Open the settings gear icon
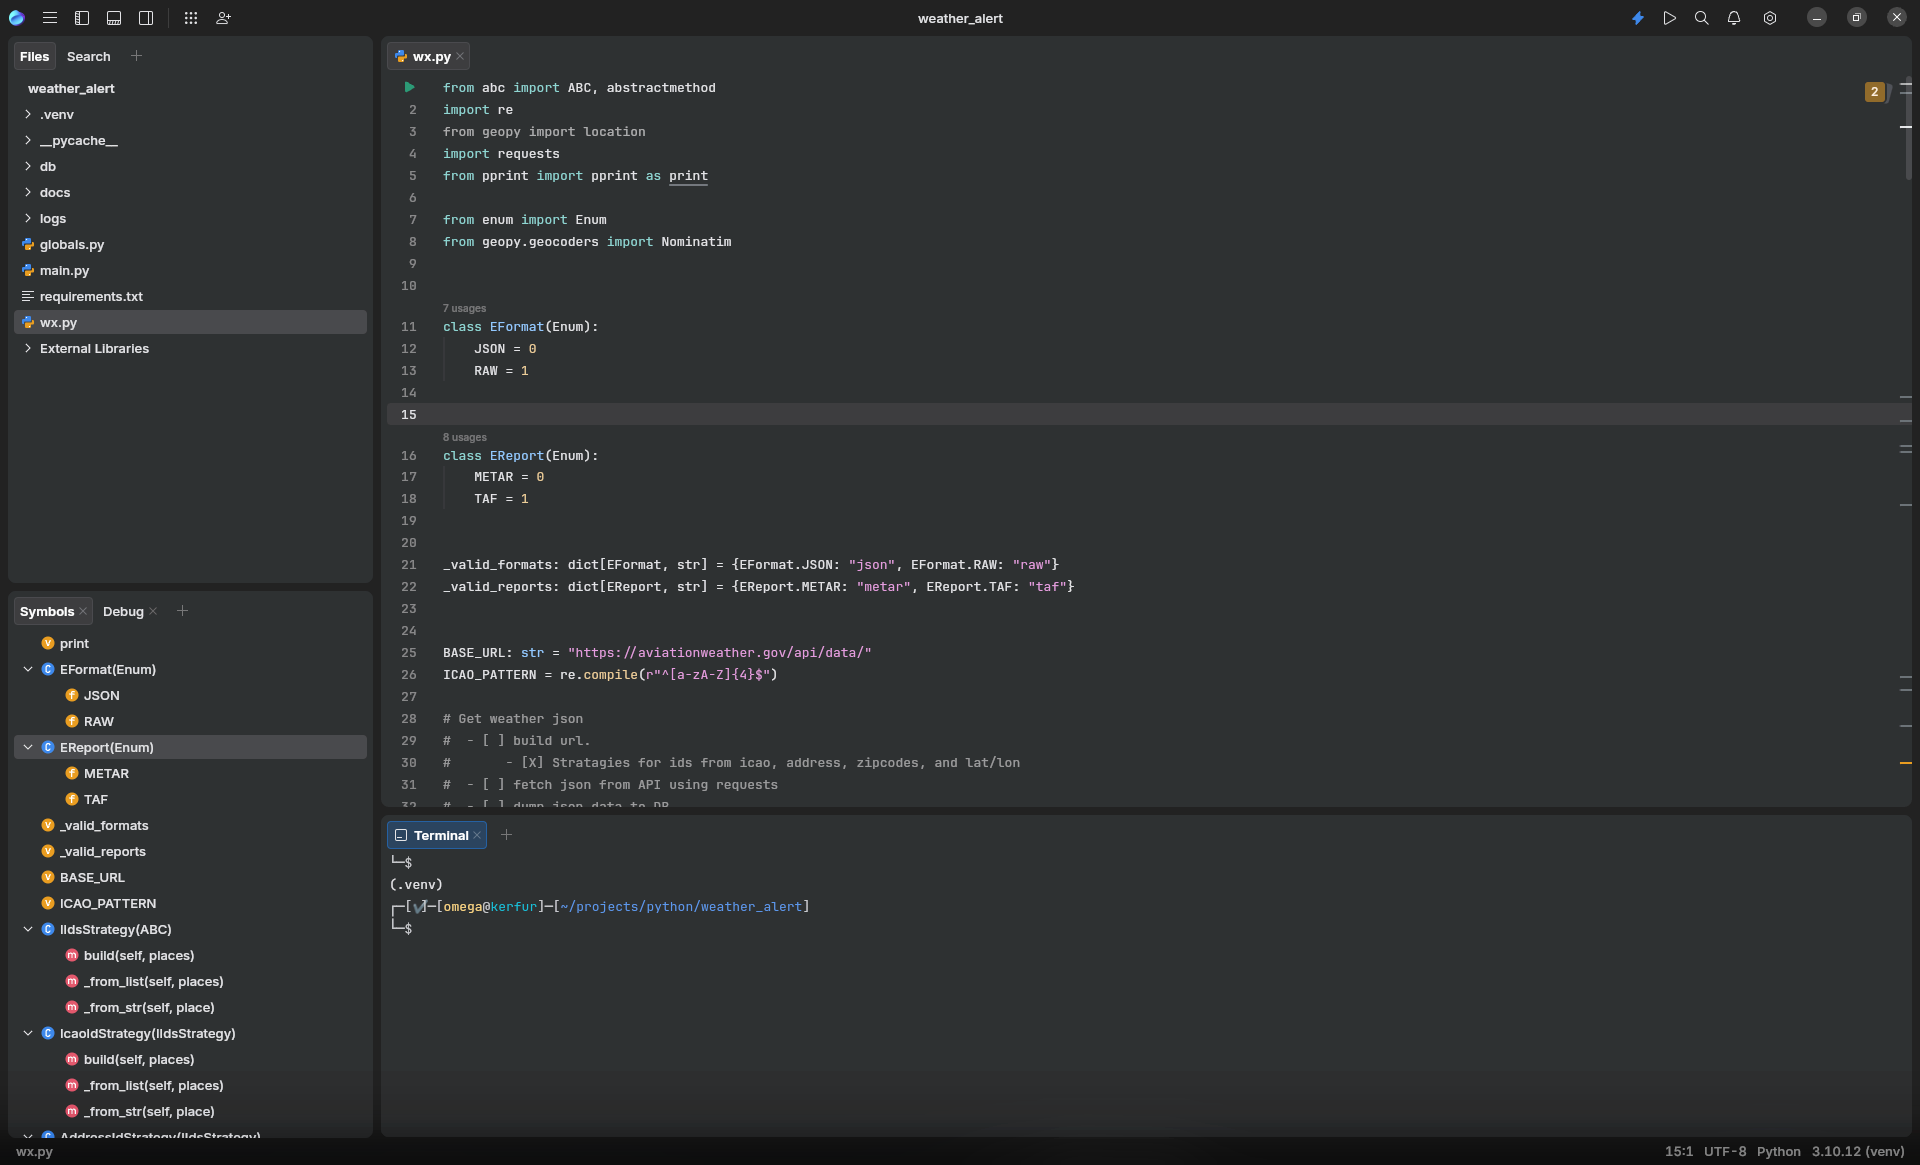 pyautogui.click(x=1769, y=18)
